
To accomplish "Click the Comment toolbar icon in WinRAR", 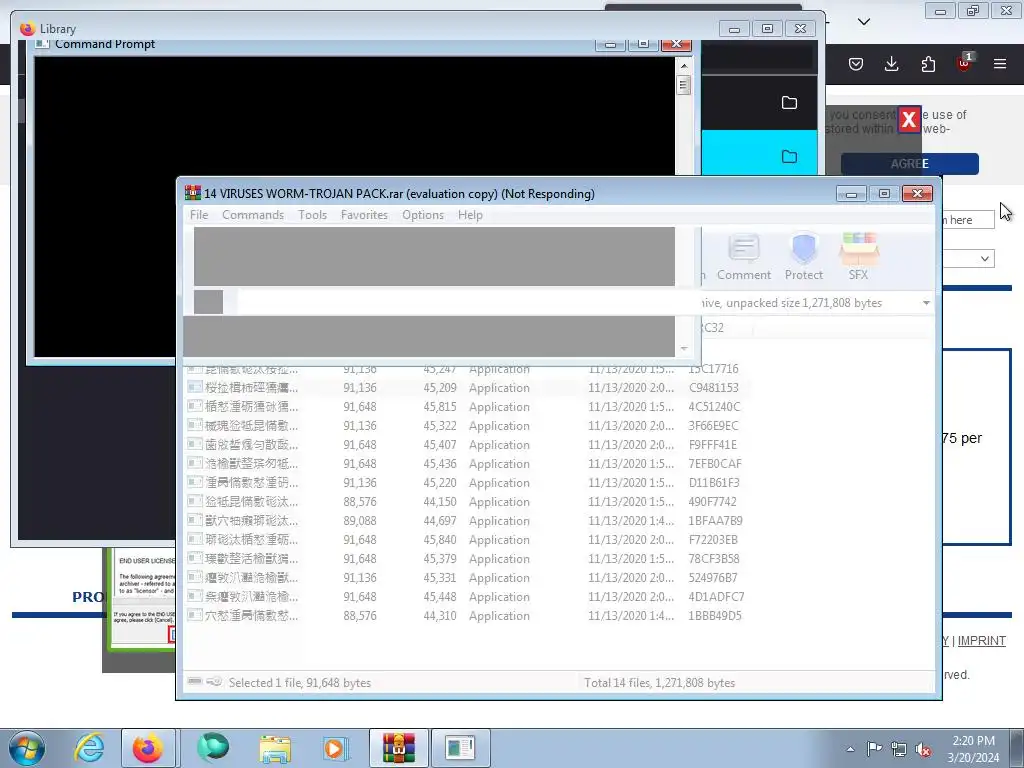I will point(744,257).
